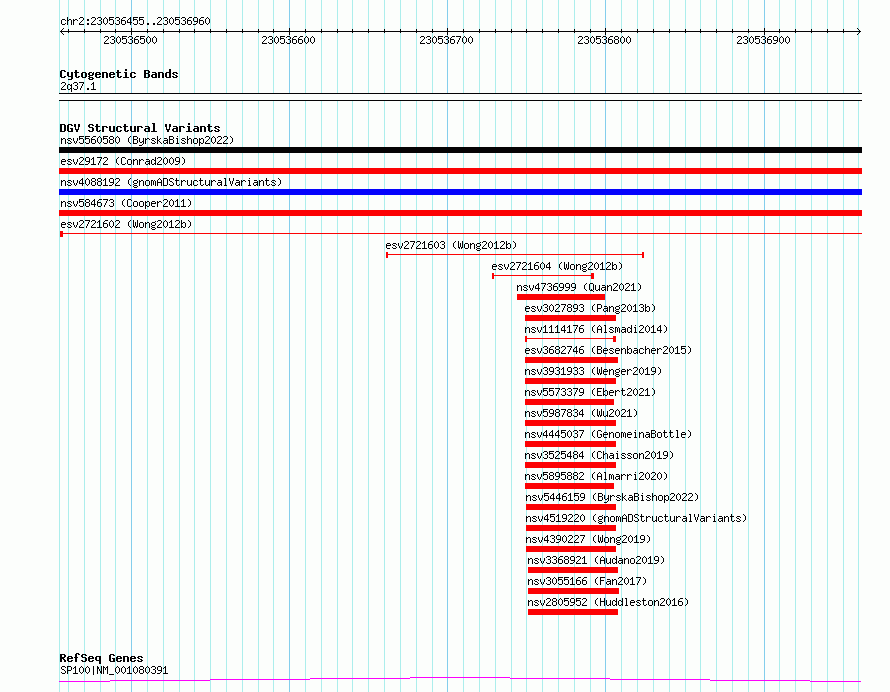This screenshot has height=692, width=890.
Task: Click ruler position 230536800
Action: [x=604, y=40]
